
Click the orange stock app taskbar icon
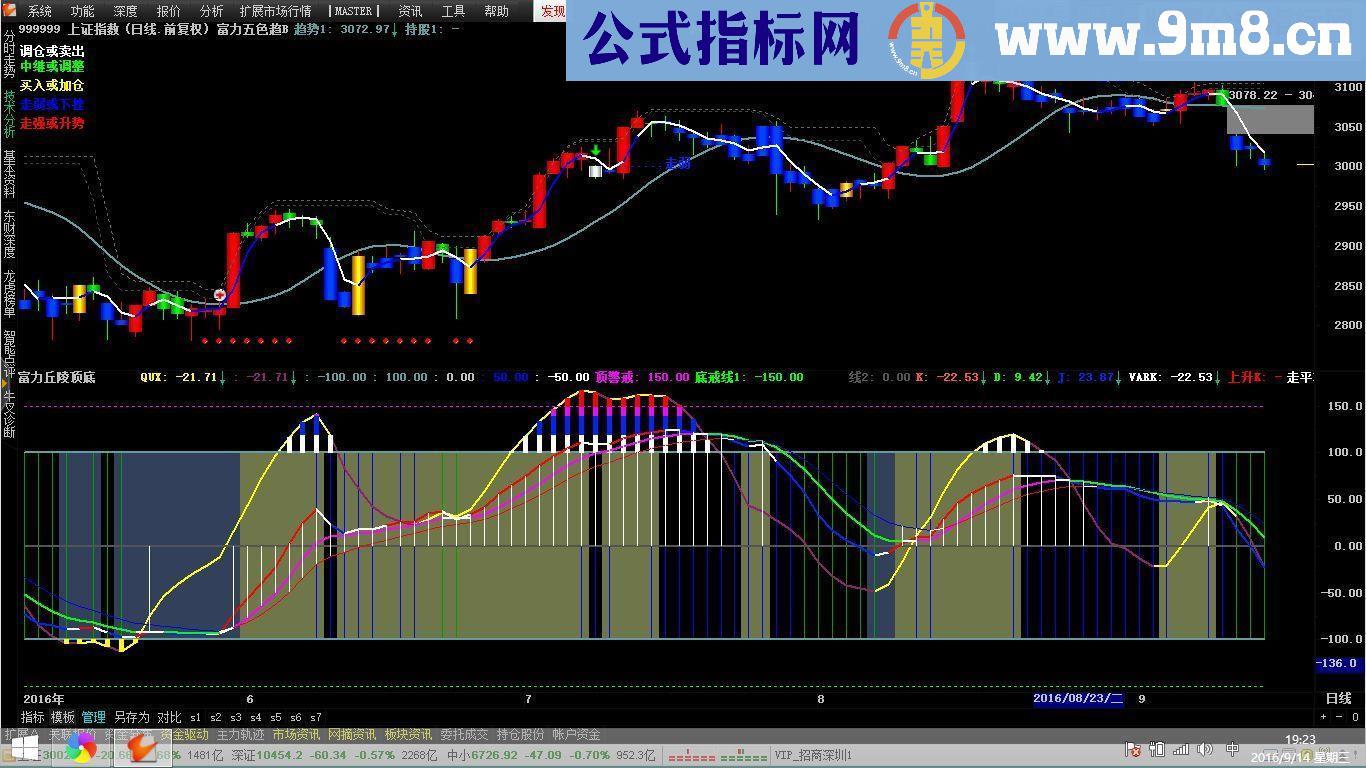tap(142, 749)
